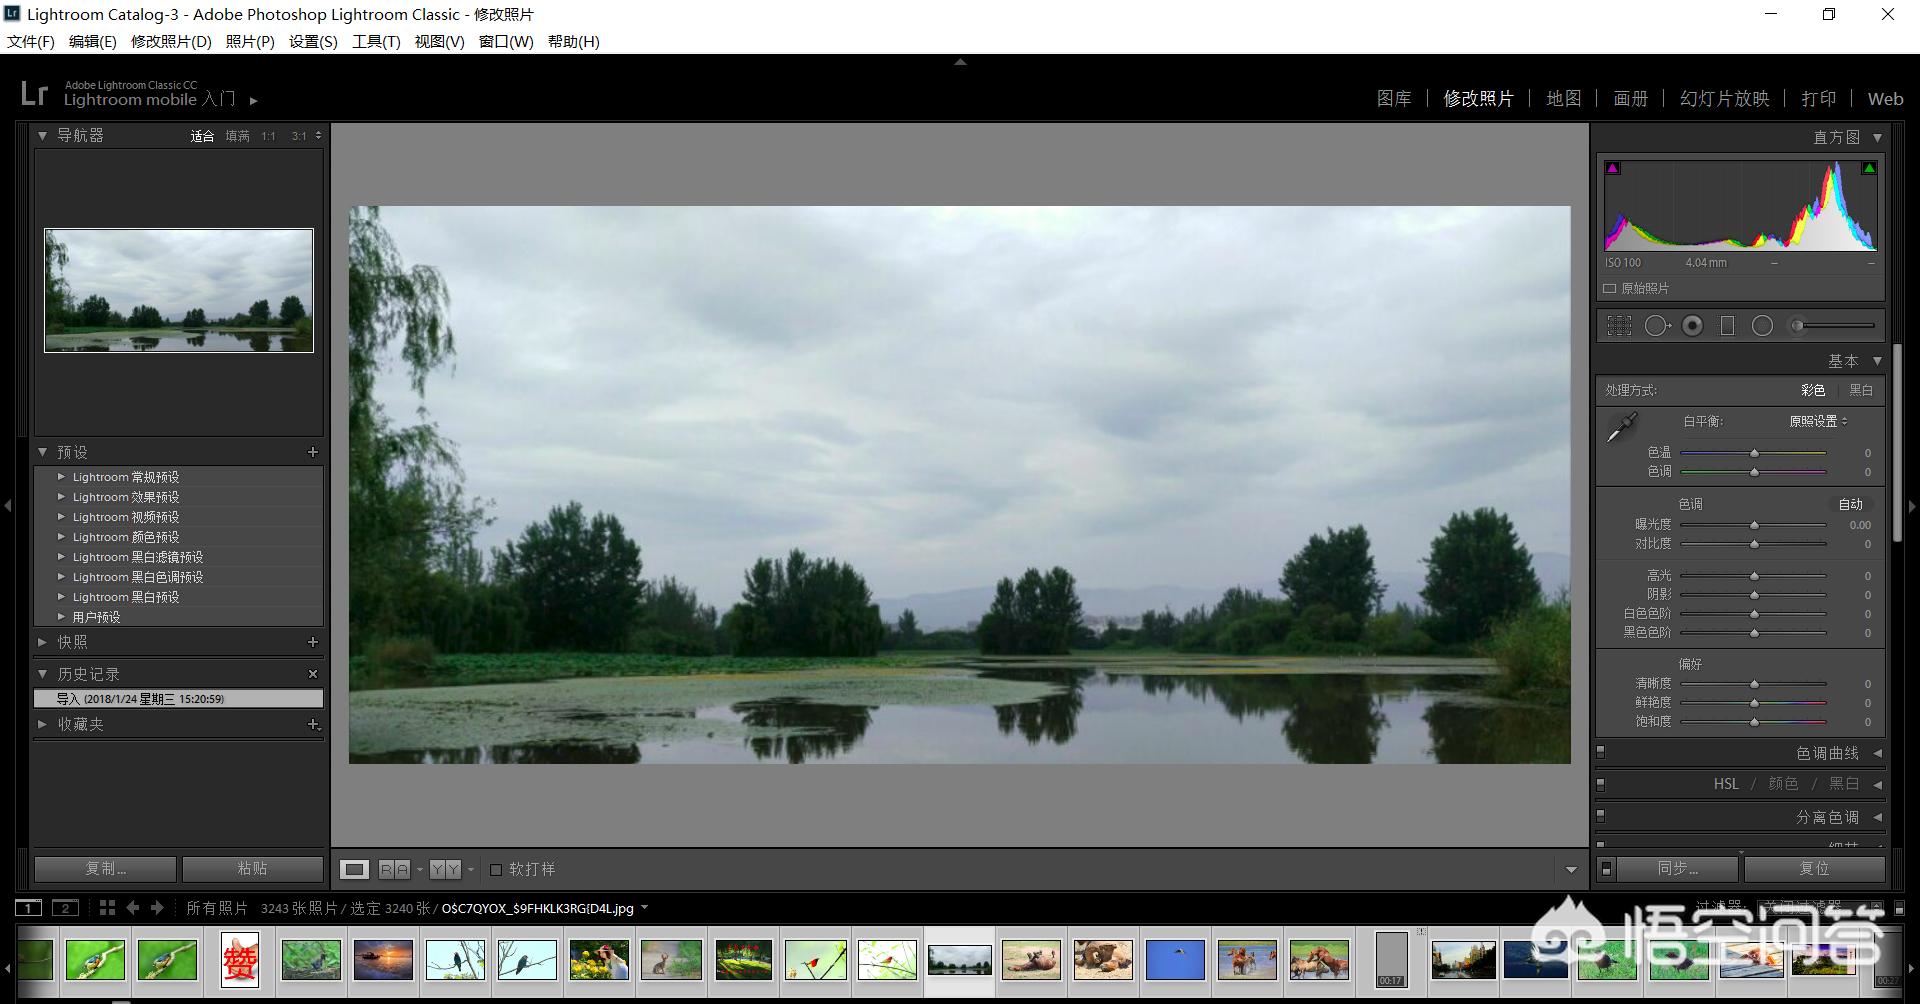This screenshot has height=1004, width=1920.
Task: Click the 复制... button
Action: [x=105, y=868]
